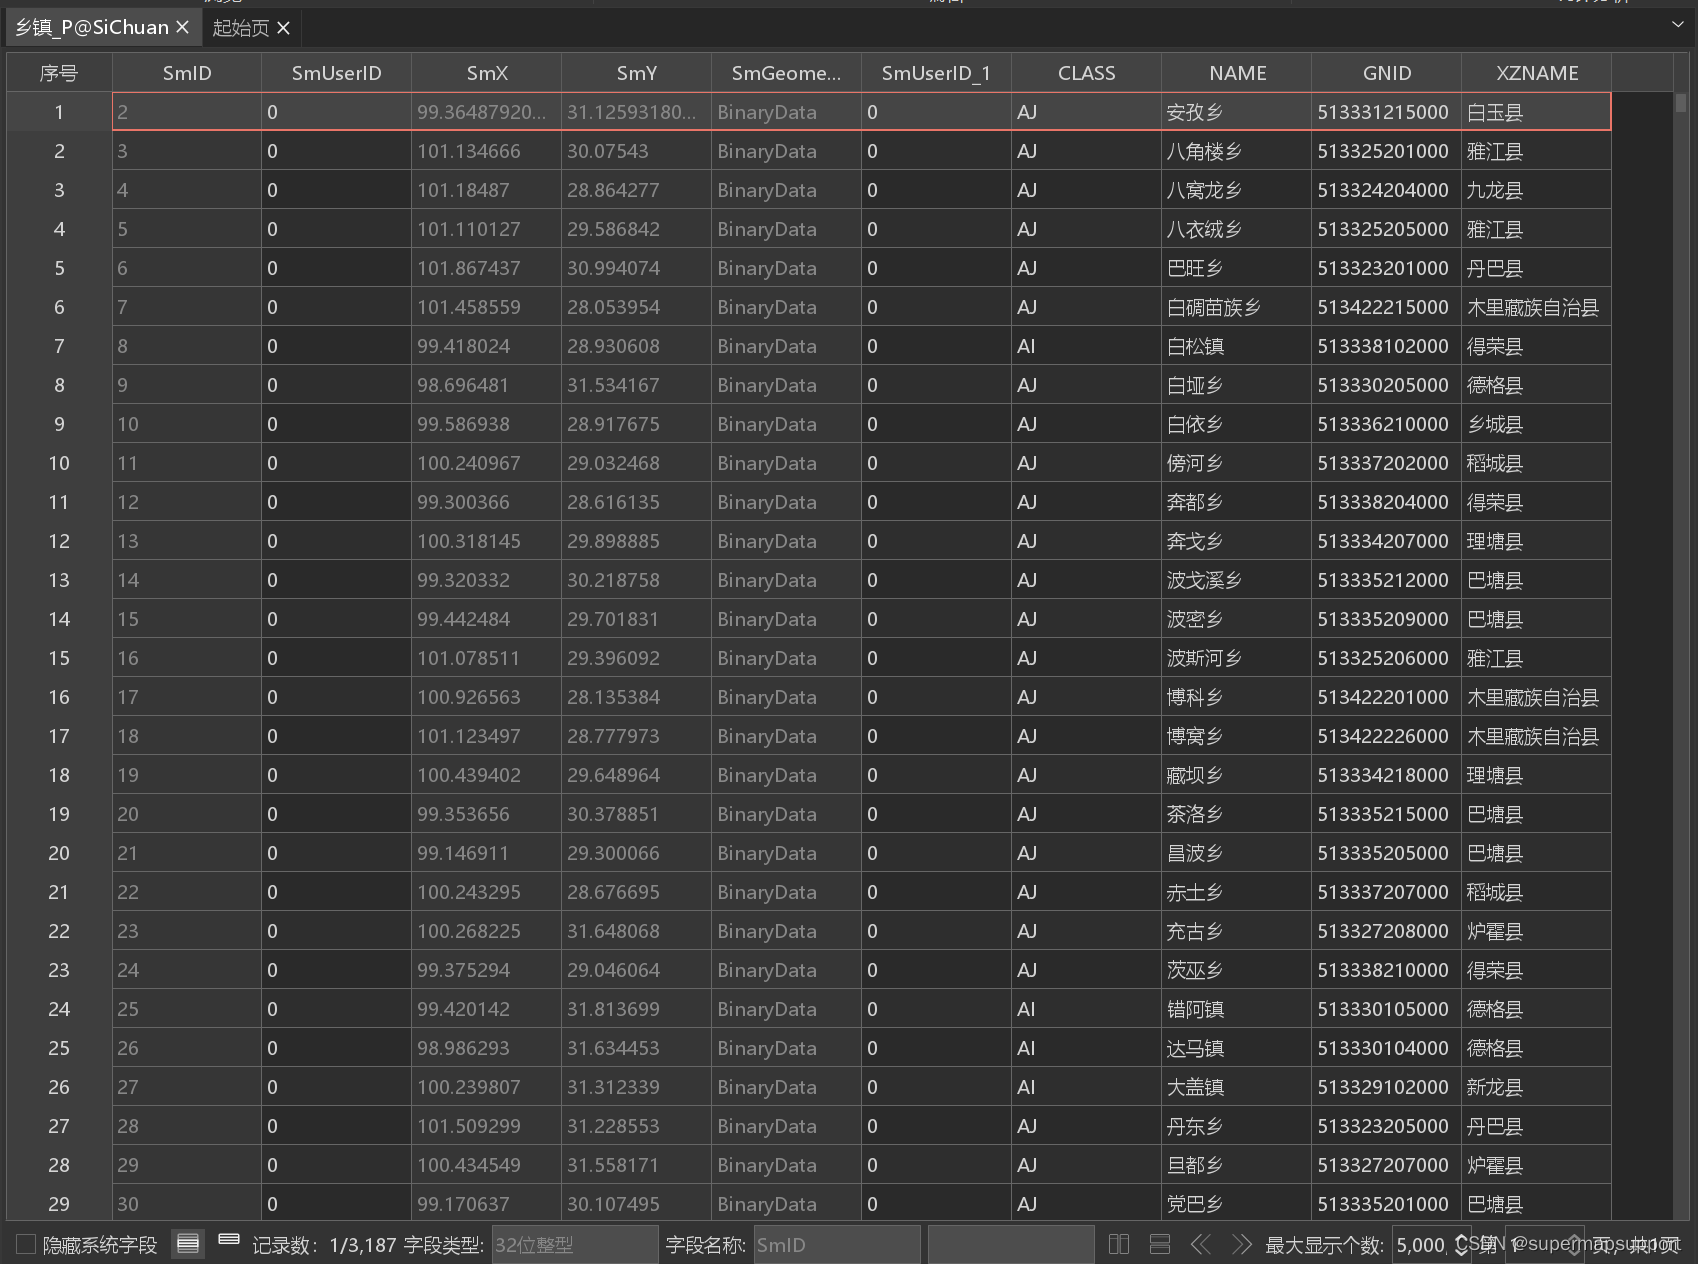1698x1264 pixels.
Task: Click XZNAME cell 新龙县
Action: point(1536,1087)
